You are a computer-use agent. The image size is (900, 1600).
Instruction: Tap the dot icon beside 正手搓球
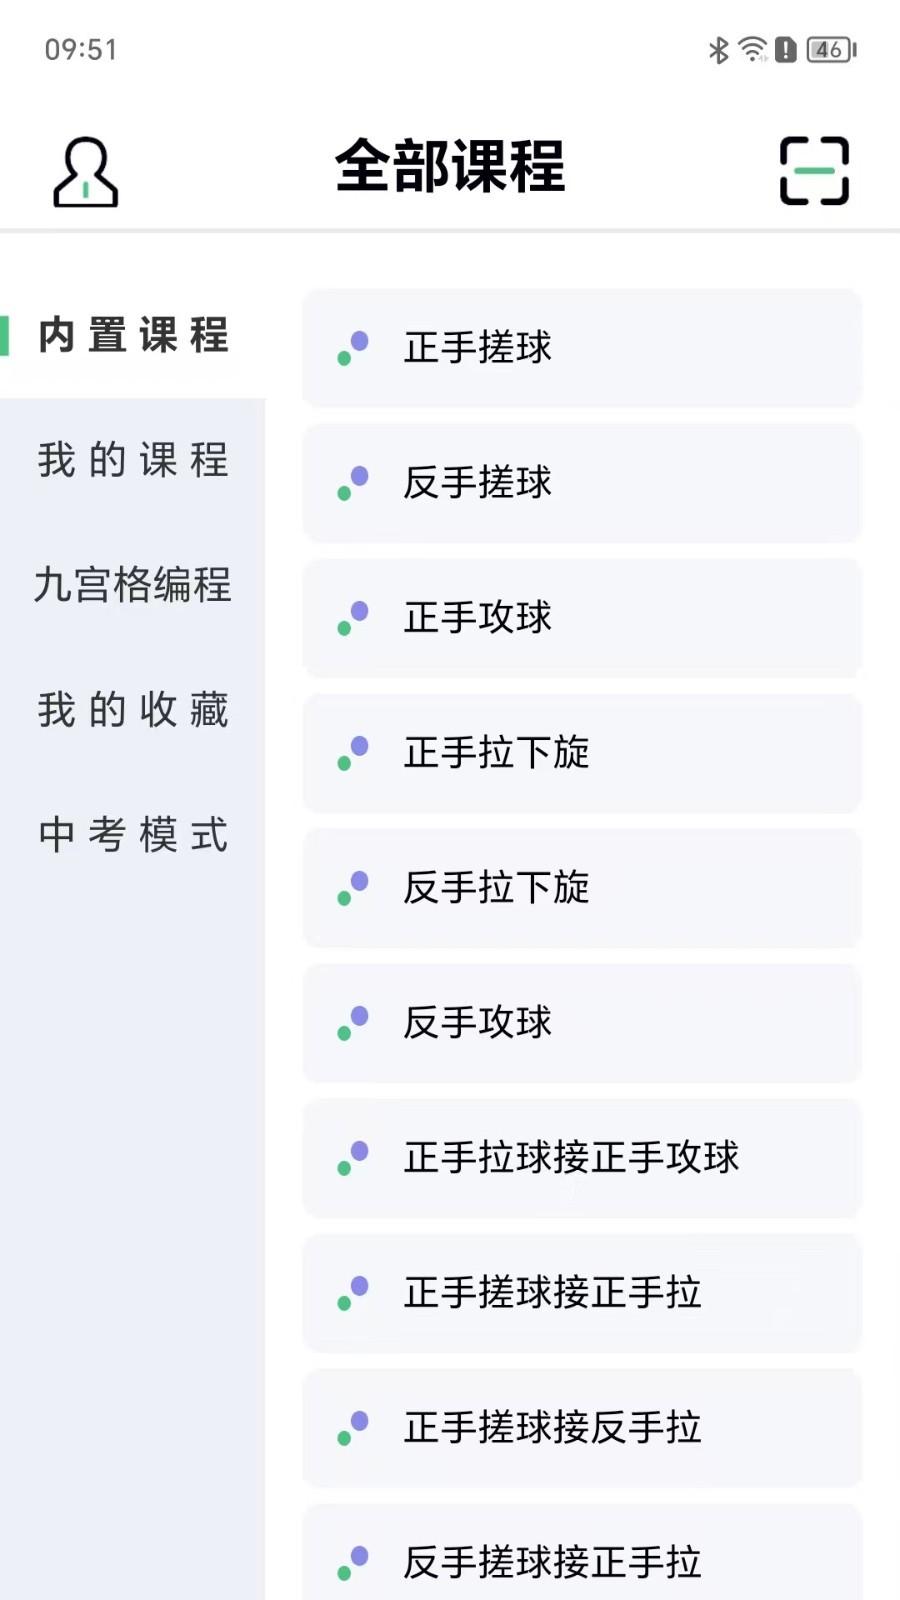(x=353, y=348)
